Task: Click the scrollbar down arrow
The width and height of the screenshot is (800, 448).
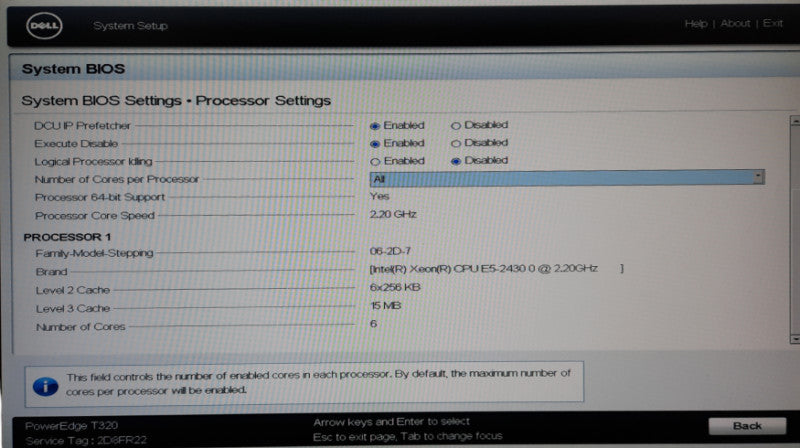Action: (795, 339)
